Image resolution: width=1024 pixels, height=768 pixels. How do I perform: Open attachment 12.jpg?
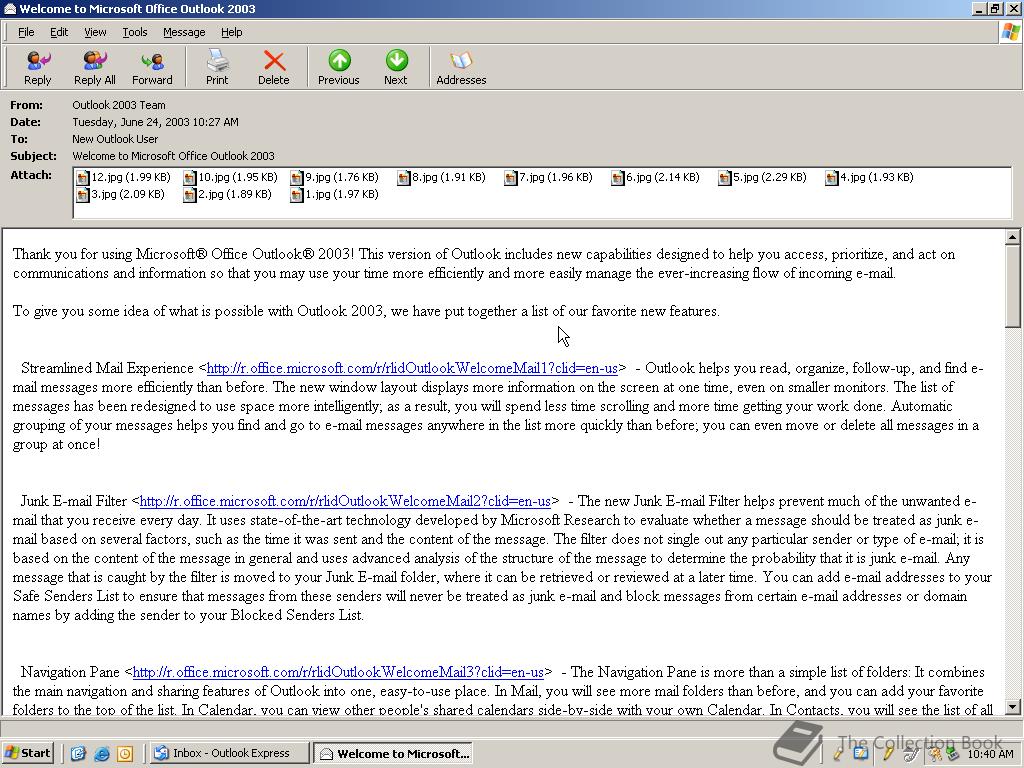pyautogui.click(x=123, y=177)
